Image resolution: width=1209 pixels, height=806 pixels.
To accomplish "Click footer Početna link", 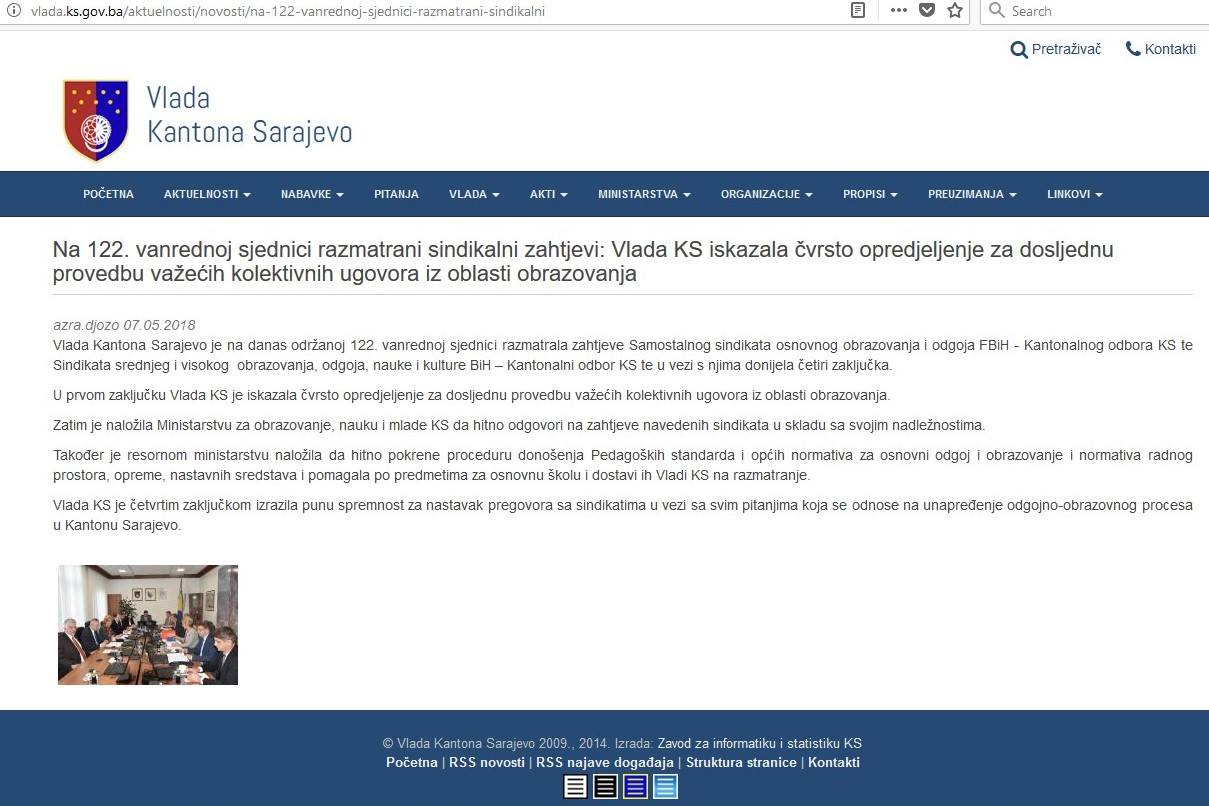I will 412,763.
